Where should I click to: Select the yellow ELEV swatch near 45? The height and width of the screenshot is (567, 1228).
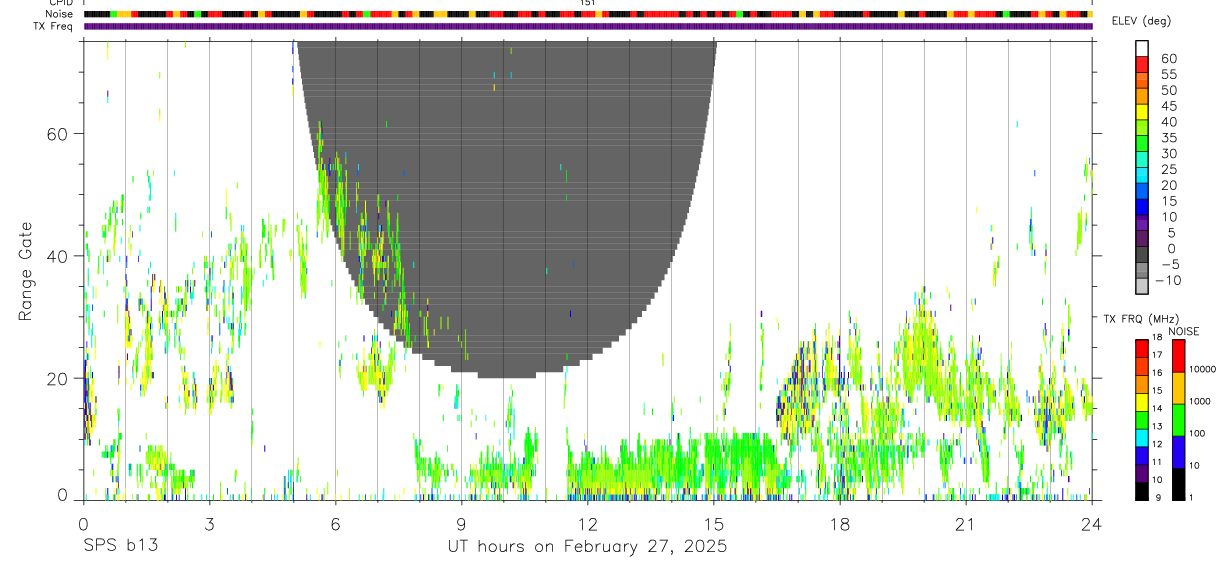(1142, 112)
